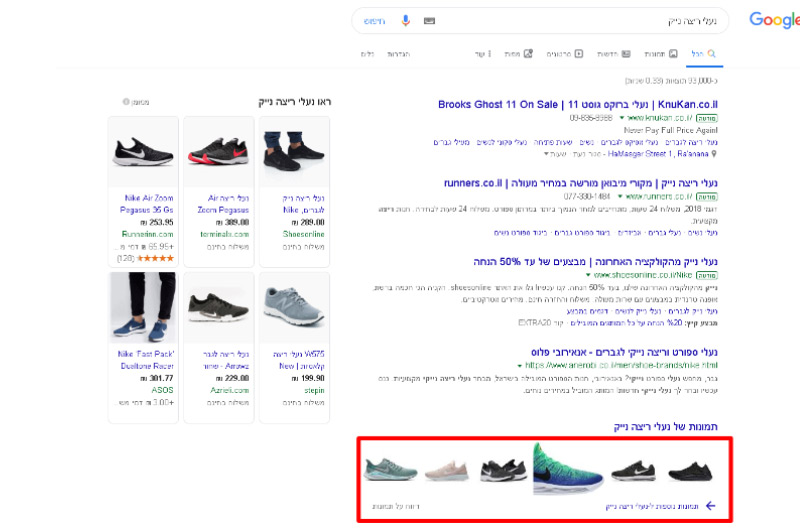Click the Nike Pegasus 35 Gs shoe photo from Runnerinn
The width and height of the screenshot is (800, 528).
coord(143,152)
